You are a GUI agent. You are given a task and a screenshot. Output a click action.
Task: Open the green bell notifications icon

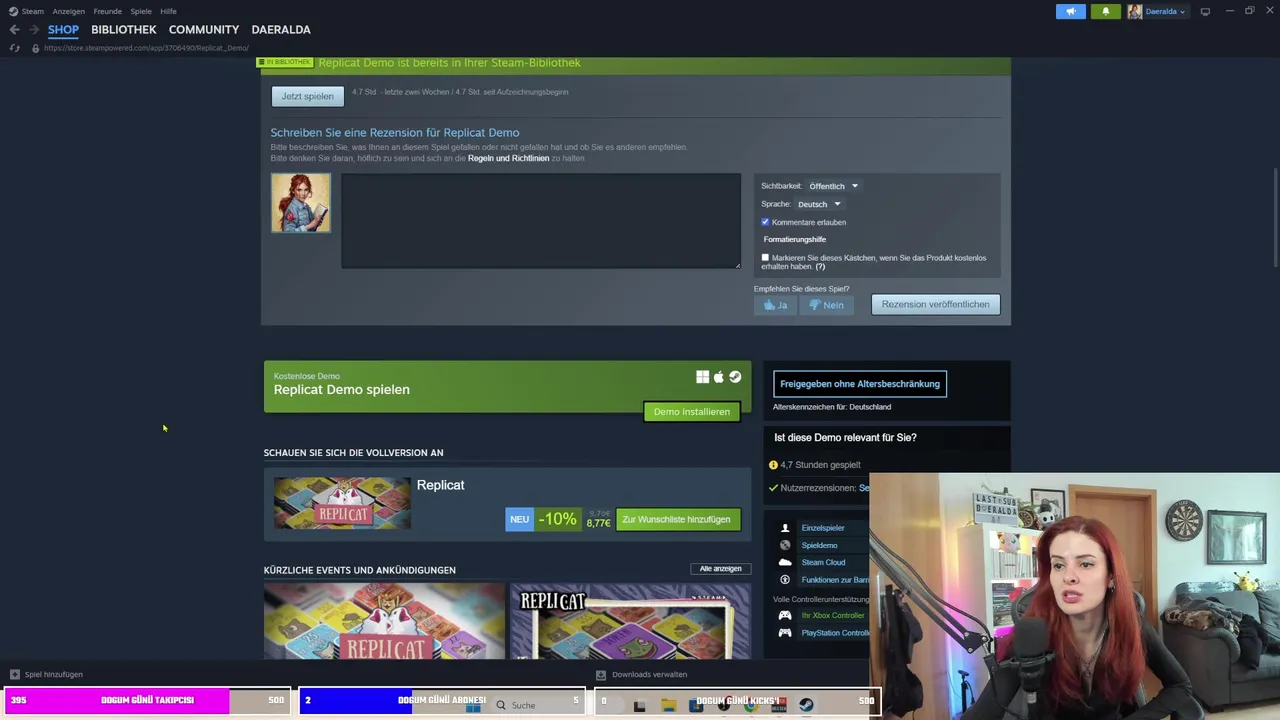(1105, 11)
